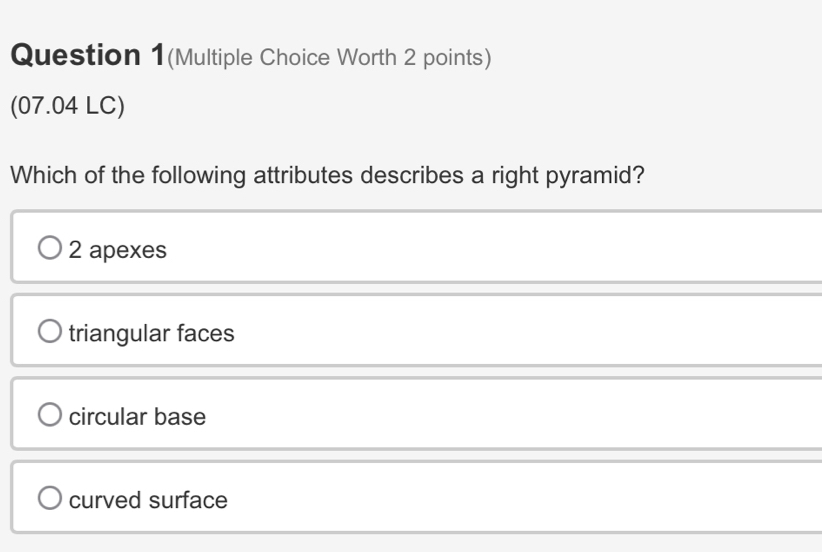
Task: Click the '2 apexes' answer label text
Action: [118, 250]
